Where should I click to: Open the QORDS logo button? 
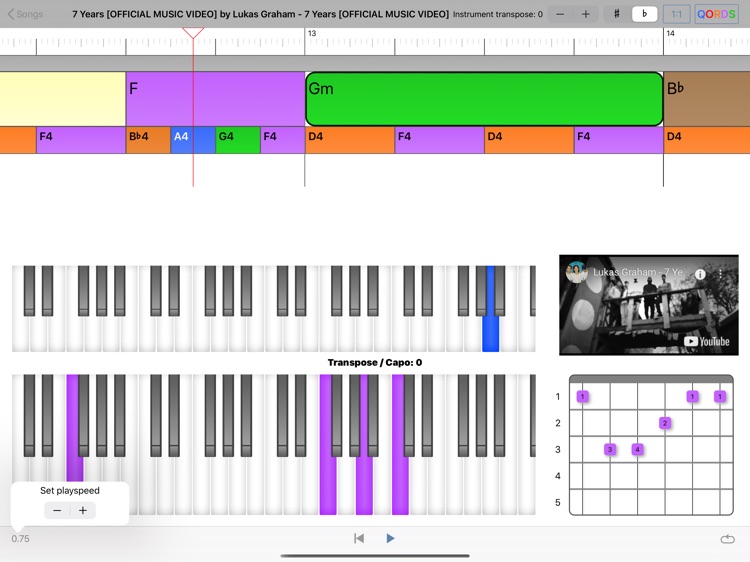click(x=716, y=14)
